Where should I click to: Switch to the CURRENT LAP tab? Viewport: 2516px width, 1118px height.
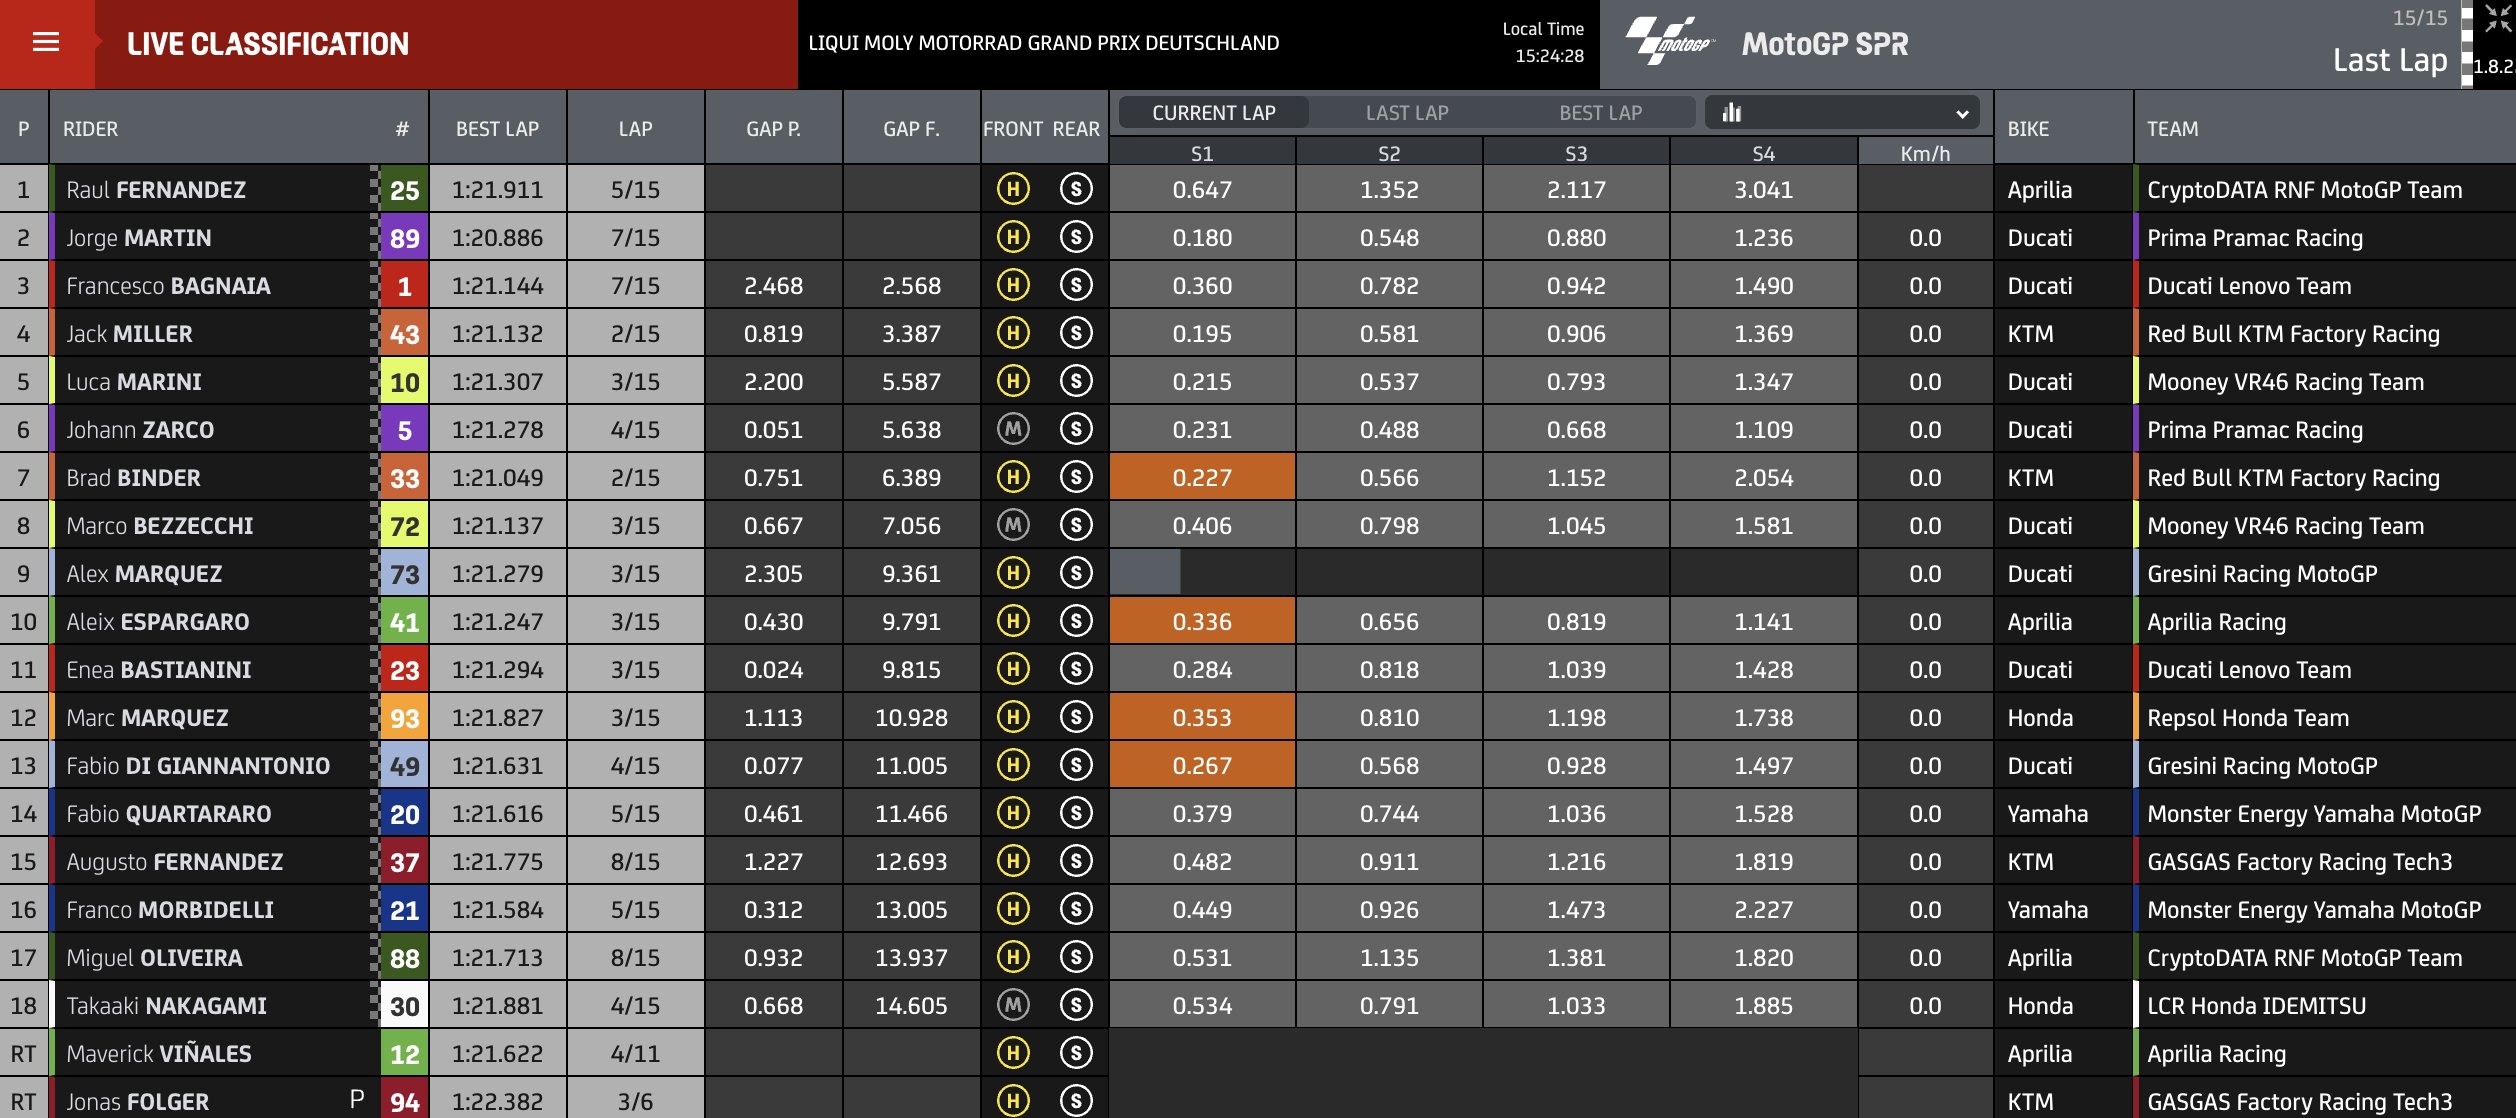[1213, 113]
